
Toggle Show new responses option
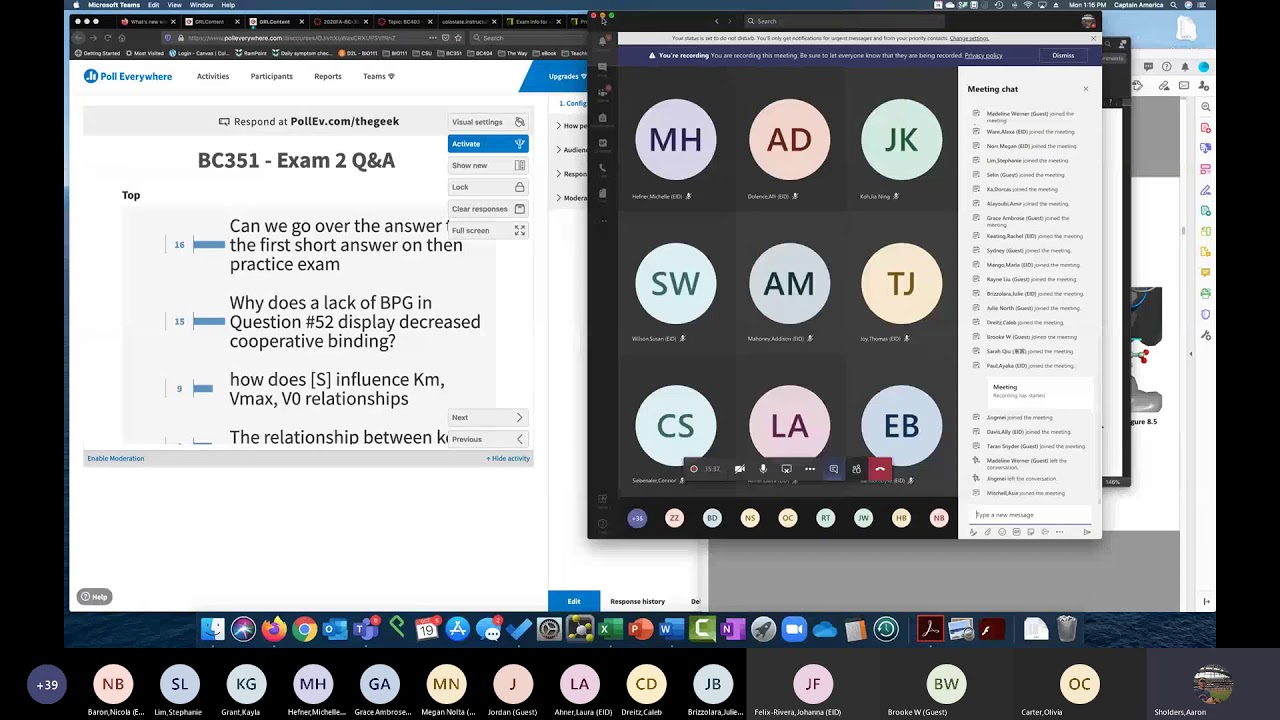pos(488,165)
